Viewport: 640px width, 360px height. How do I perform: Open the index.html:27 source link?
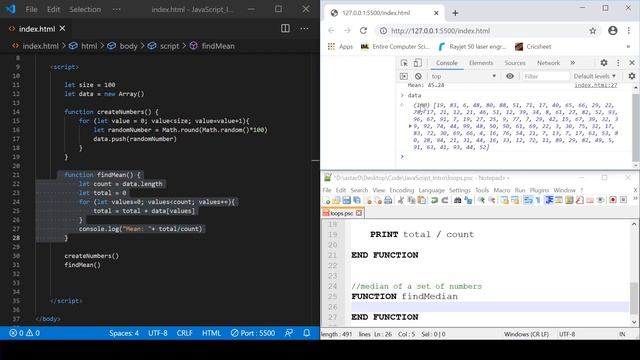pyautogui.click(x=596, y=85)
